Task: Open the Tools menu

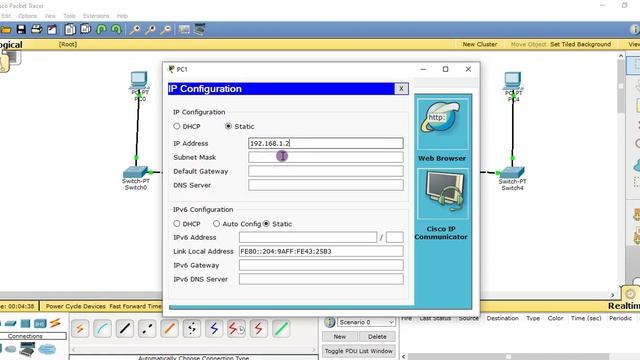Action: [x=69, y=16]
